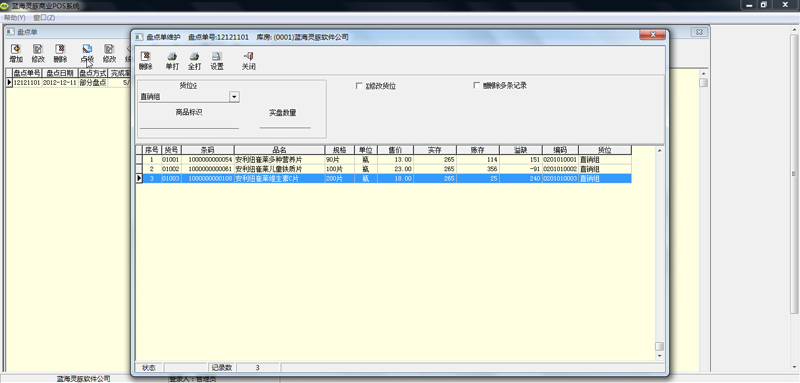
Task: Click 溢缺 cell -91
Action: [x=520, y=169]
